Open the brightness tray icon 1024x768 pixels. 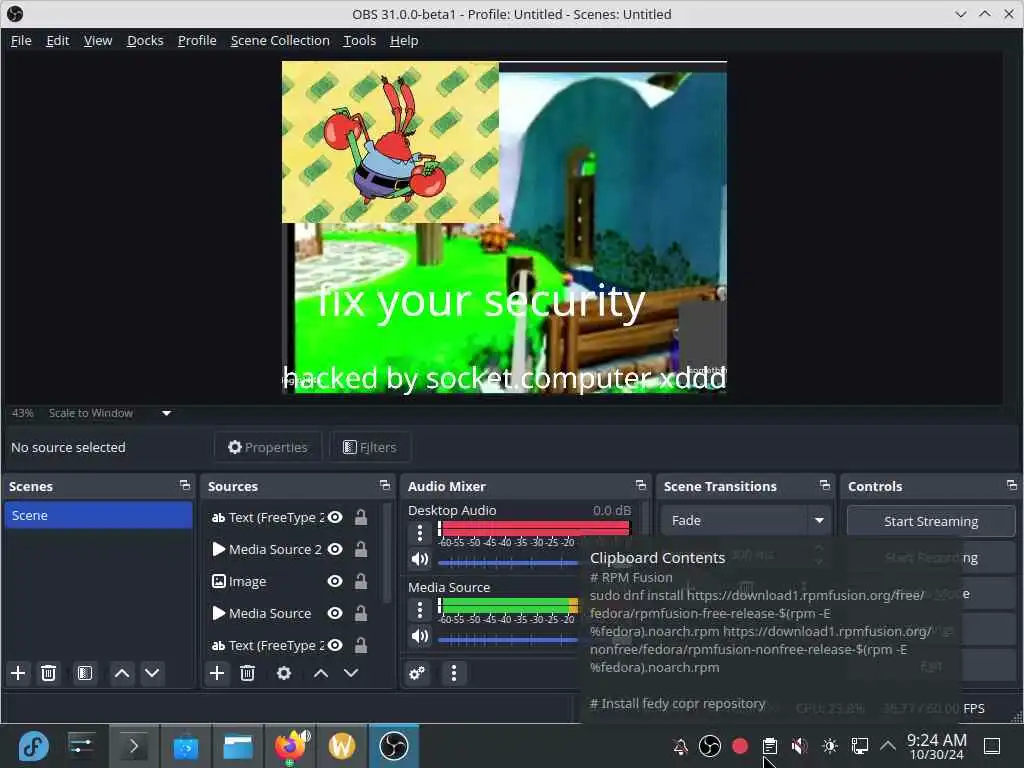click(830, 746)
